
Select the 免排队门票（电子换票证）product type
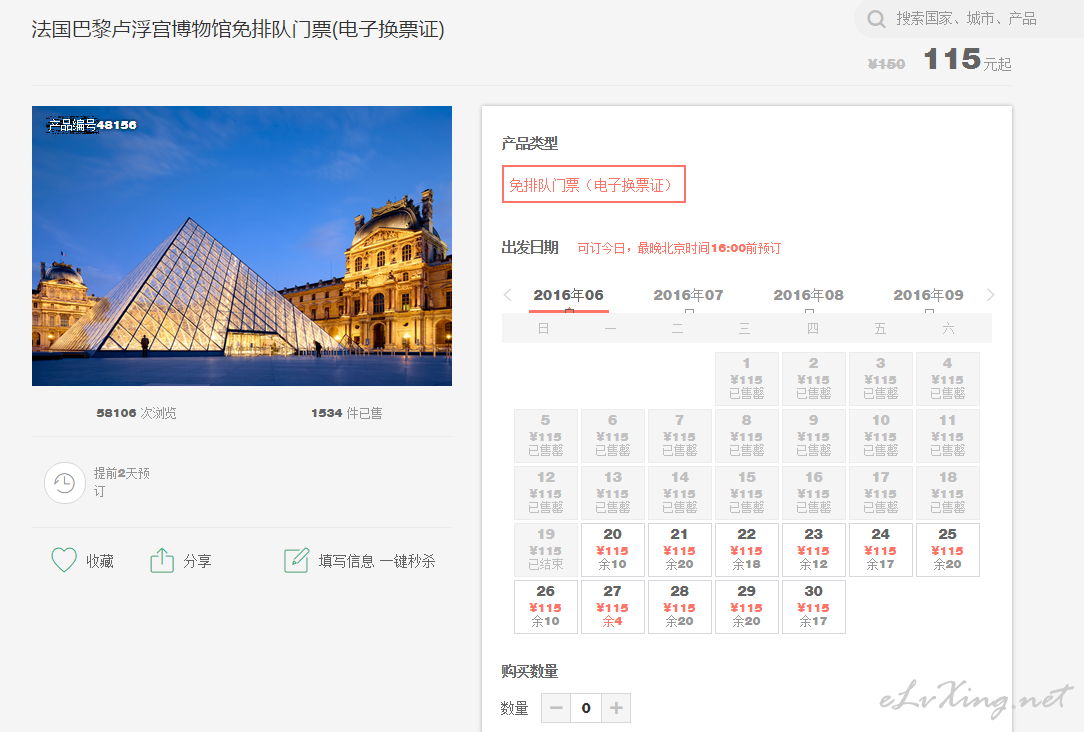594,184
